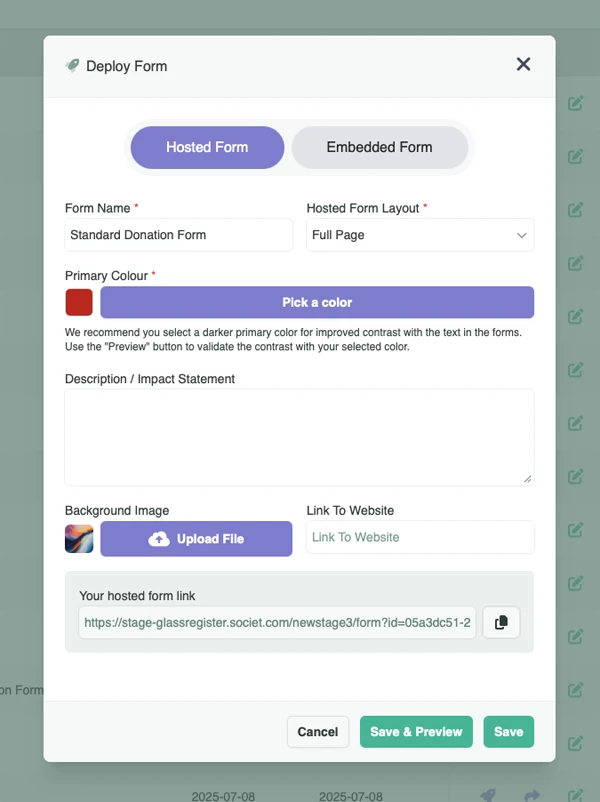Click the red Primary Colour swatch
The width and height of the screenshot is (600, 802).
79,302
